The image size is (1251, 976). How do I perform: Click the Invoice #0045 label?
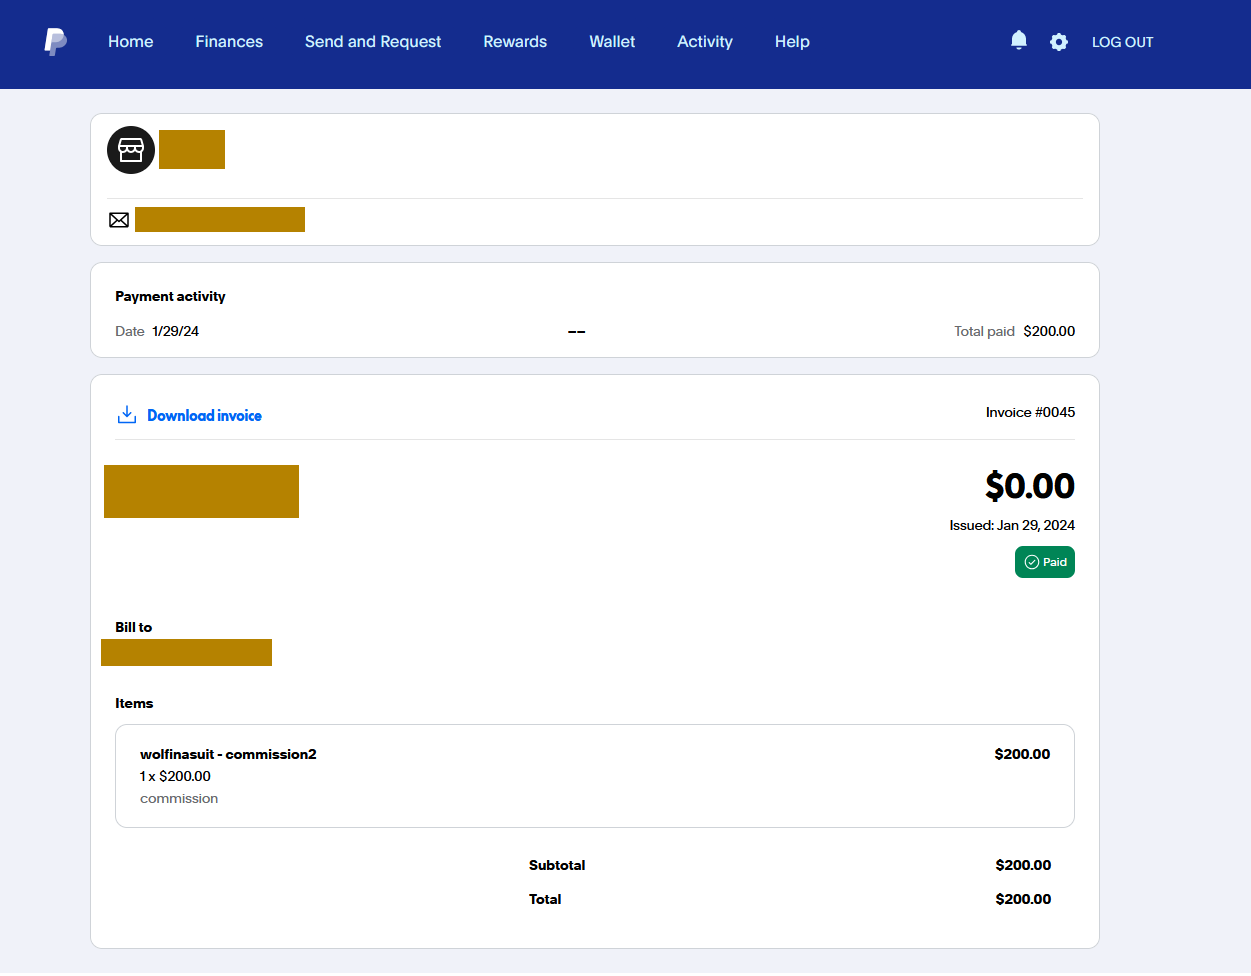pyautogui.click(x=1030, y=412)
